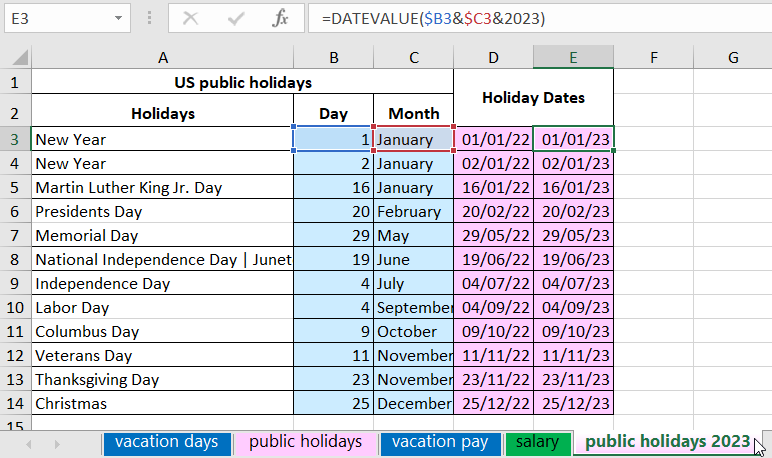Select the National Independence Day cell
The height and width of the screenshot is (458, 772).
coord(162,260)
